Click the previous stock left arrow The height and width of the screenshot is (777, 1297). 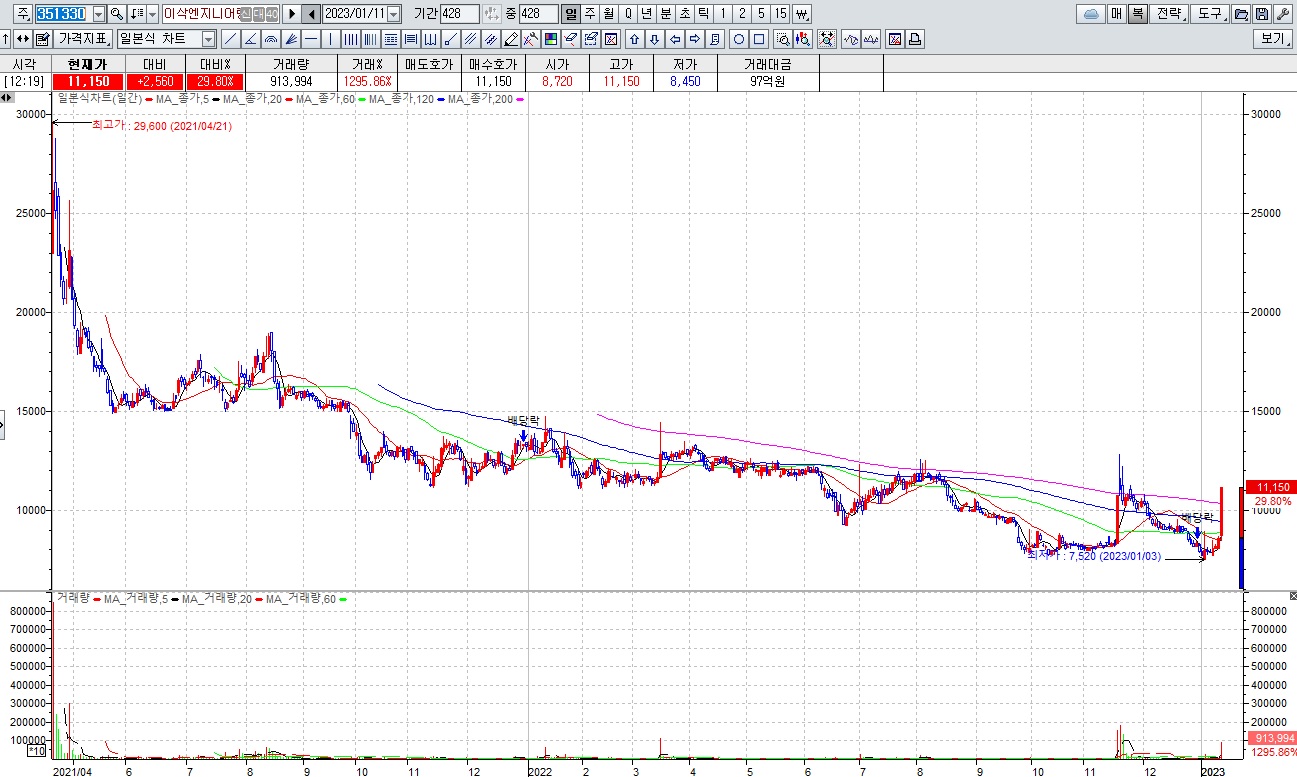pyautogui.click(x=310, y=14)
